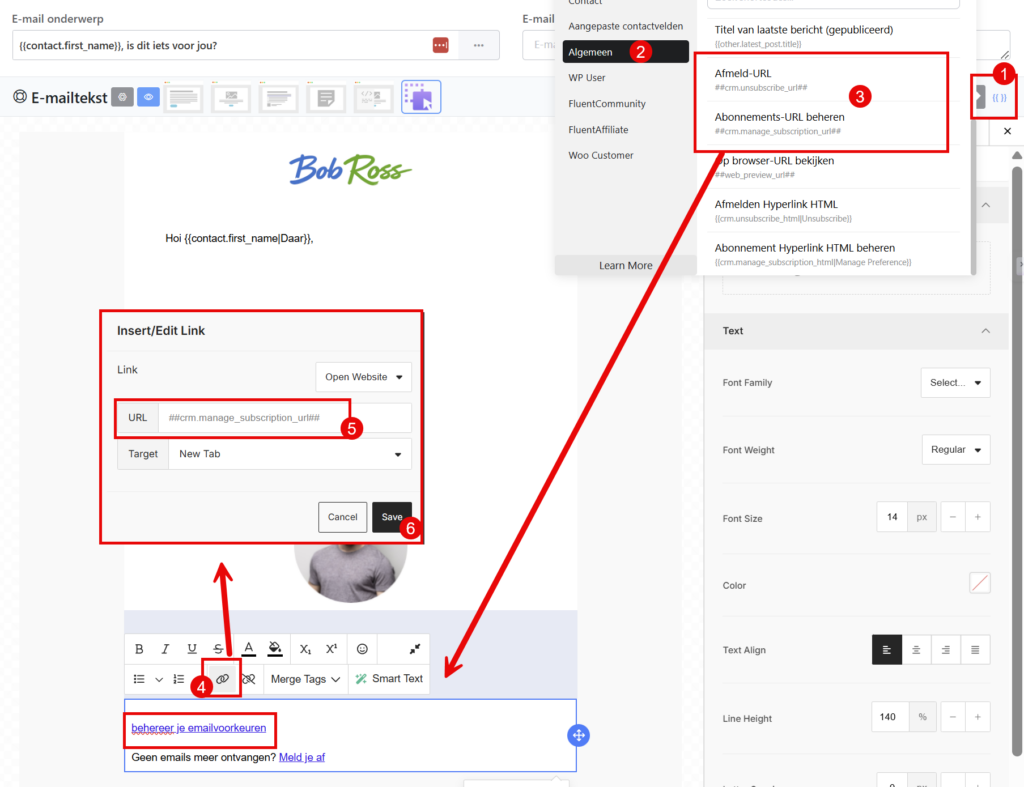Click the remove link (unlink) icon
This screenshot has width=1024, height=787.
tap(249, 679)
